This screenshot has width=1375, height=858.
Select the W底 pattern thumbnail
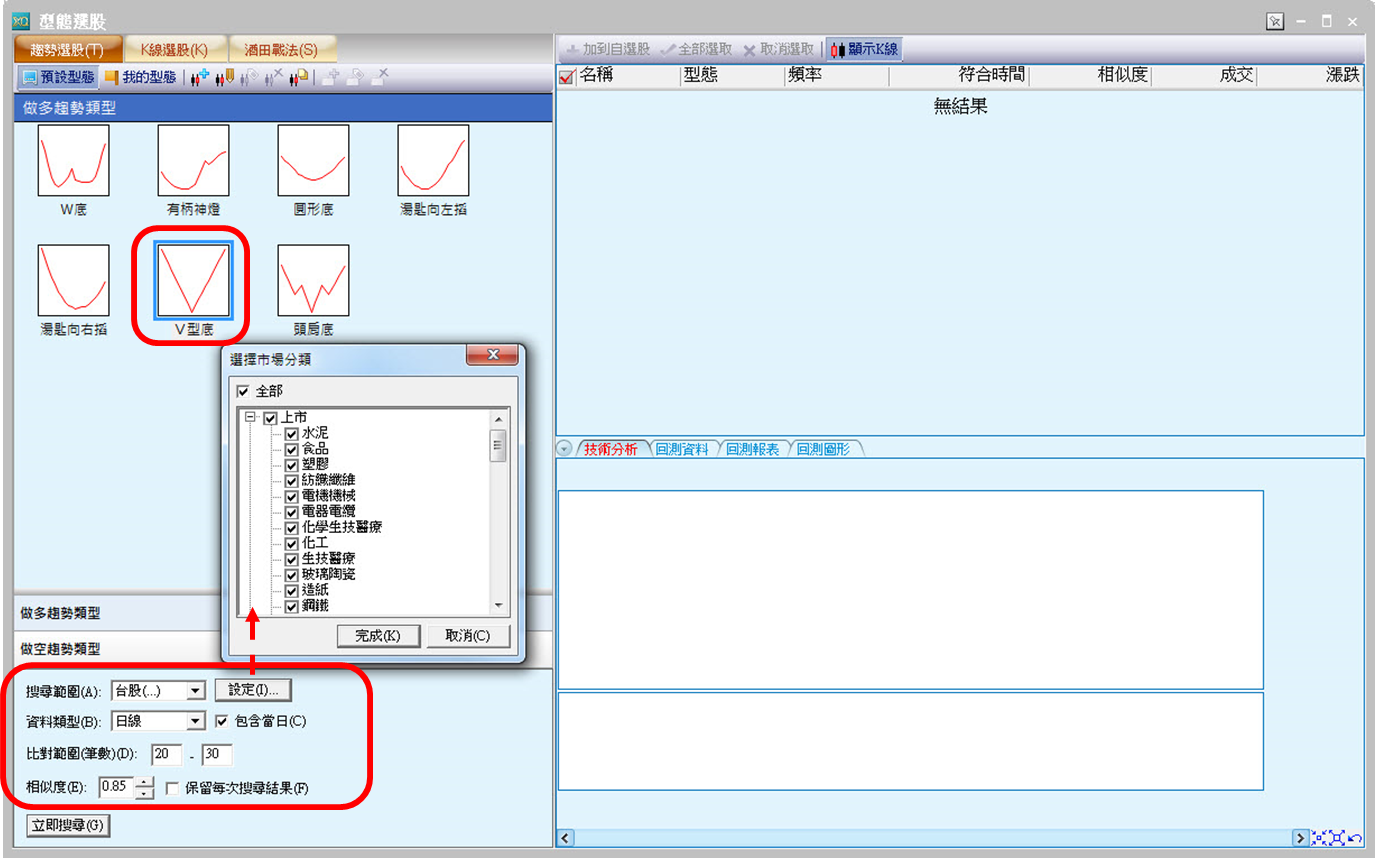[x=73, y=161]
